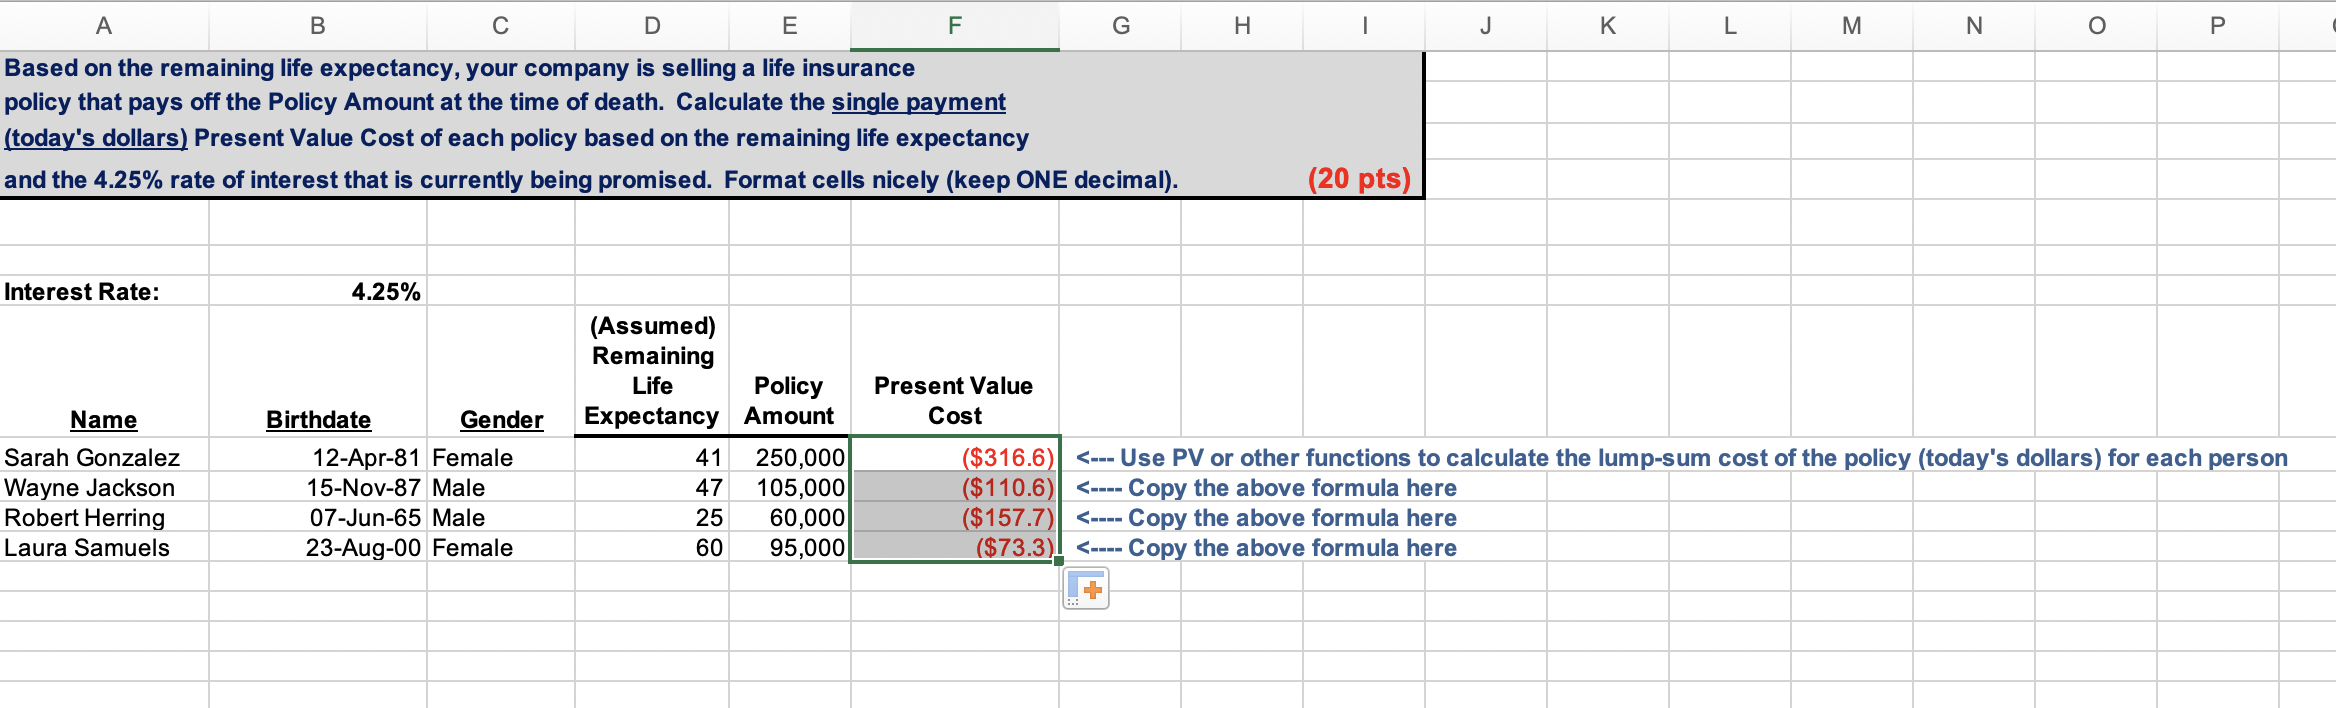
Task: Select column H header
Action: click(x=1242, y=26)
